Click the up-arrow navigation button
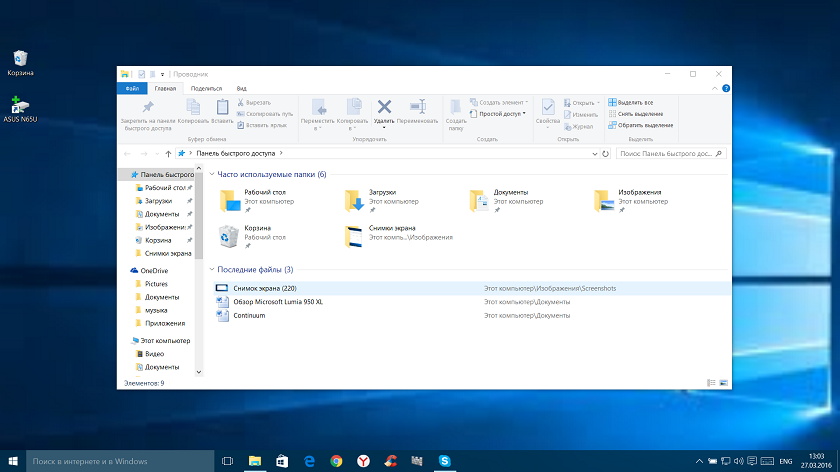The width and height of the screenshot is (840, 472). pos(167,154)
